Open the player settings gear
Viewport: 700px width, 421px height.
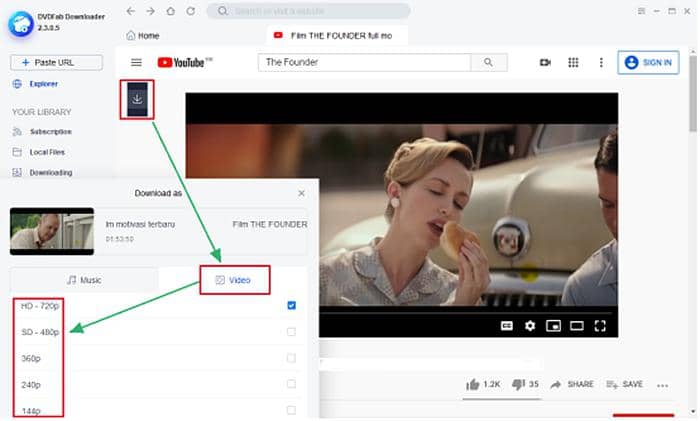pyautogui.click(x=530, y=326)
